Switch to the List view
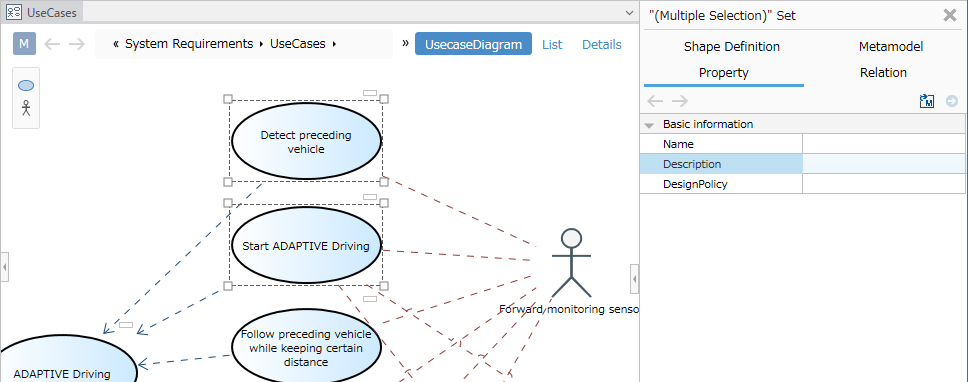968x382 pixels. pos(552,44)
